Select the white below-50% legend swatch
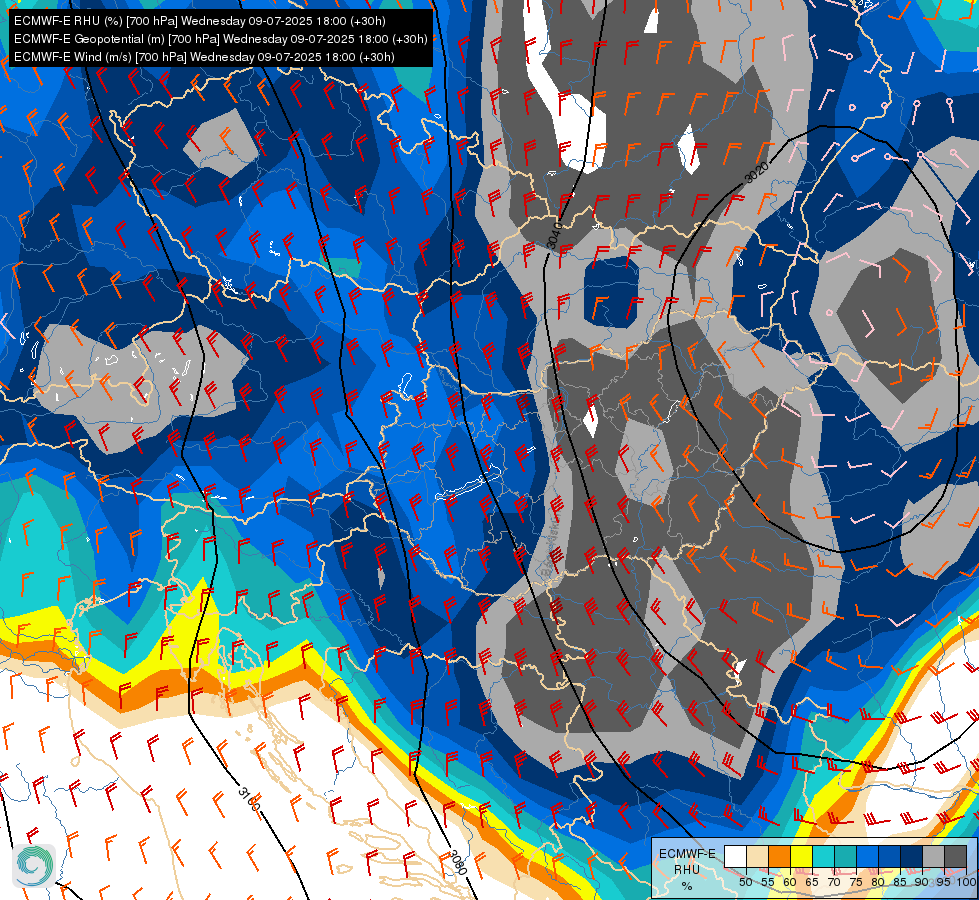The width and height of the screenshot is (979, 900). 735,856
